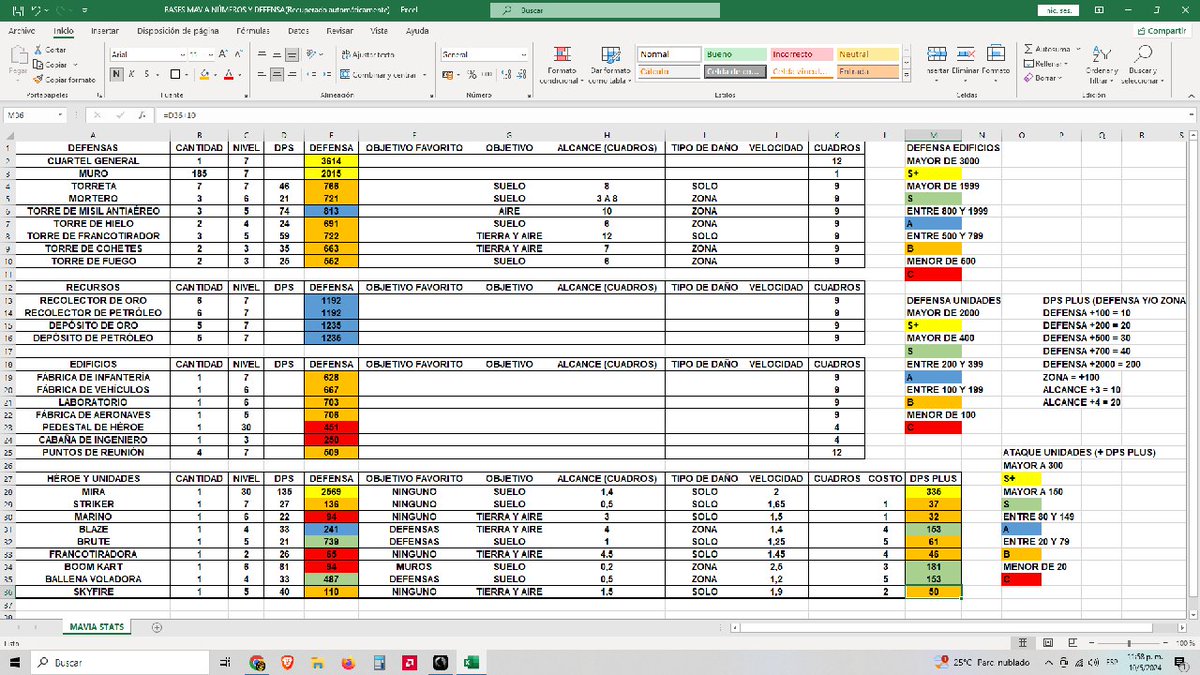The image size is (1200, 675).
Task: Insert a function with the fx icon
Action: coord(141,116)
